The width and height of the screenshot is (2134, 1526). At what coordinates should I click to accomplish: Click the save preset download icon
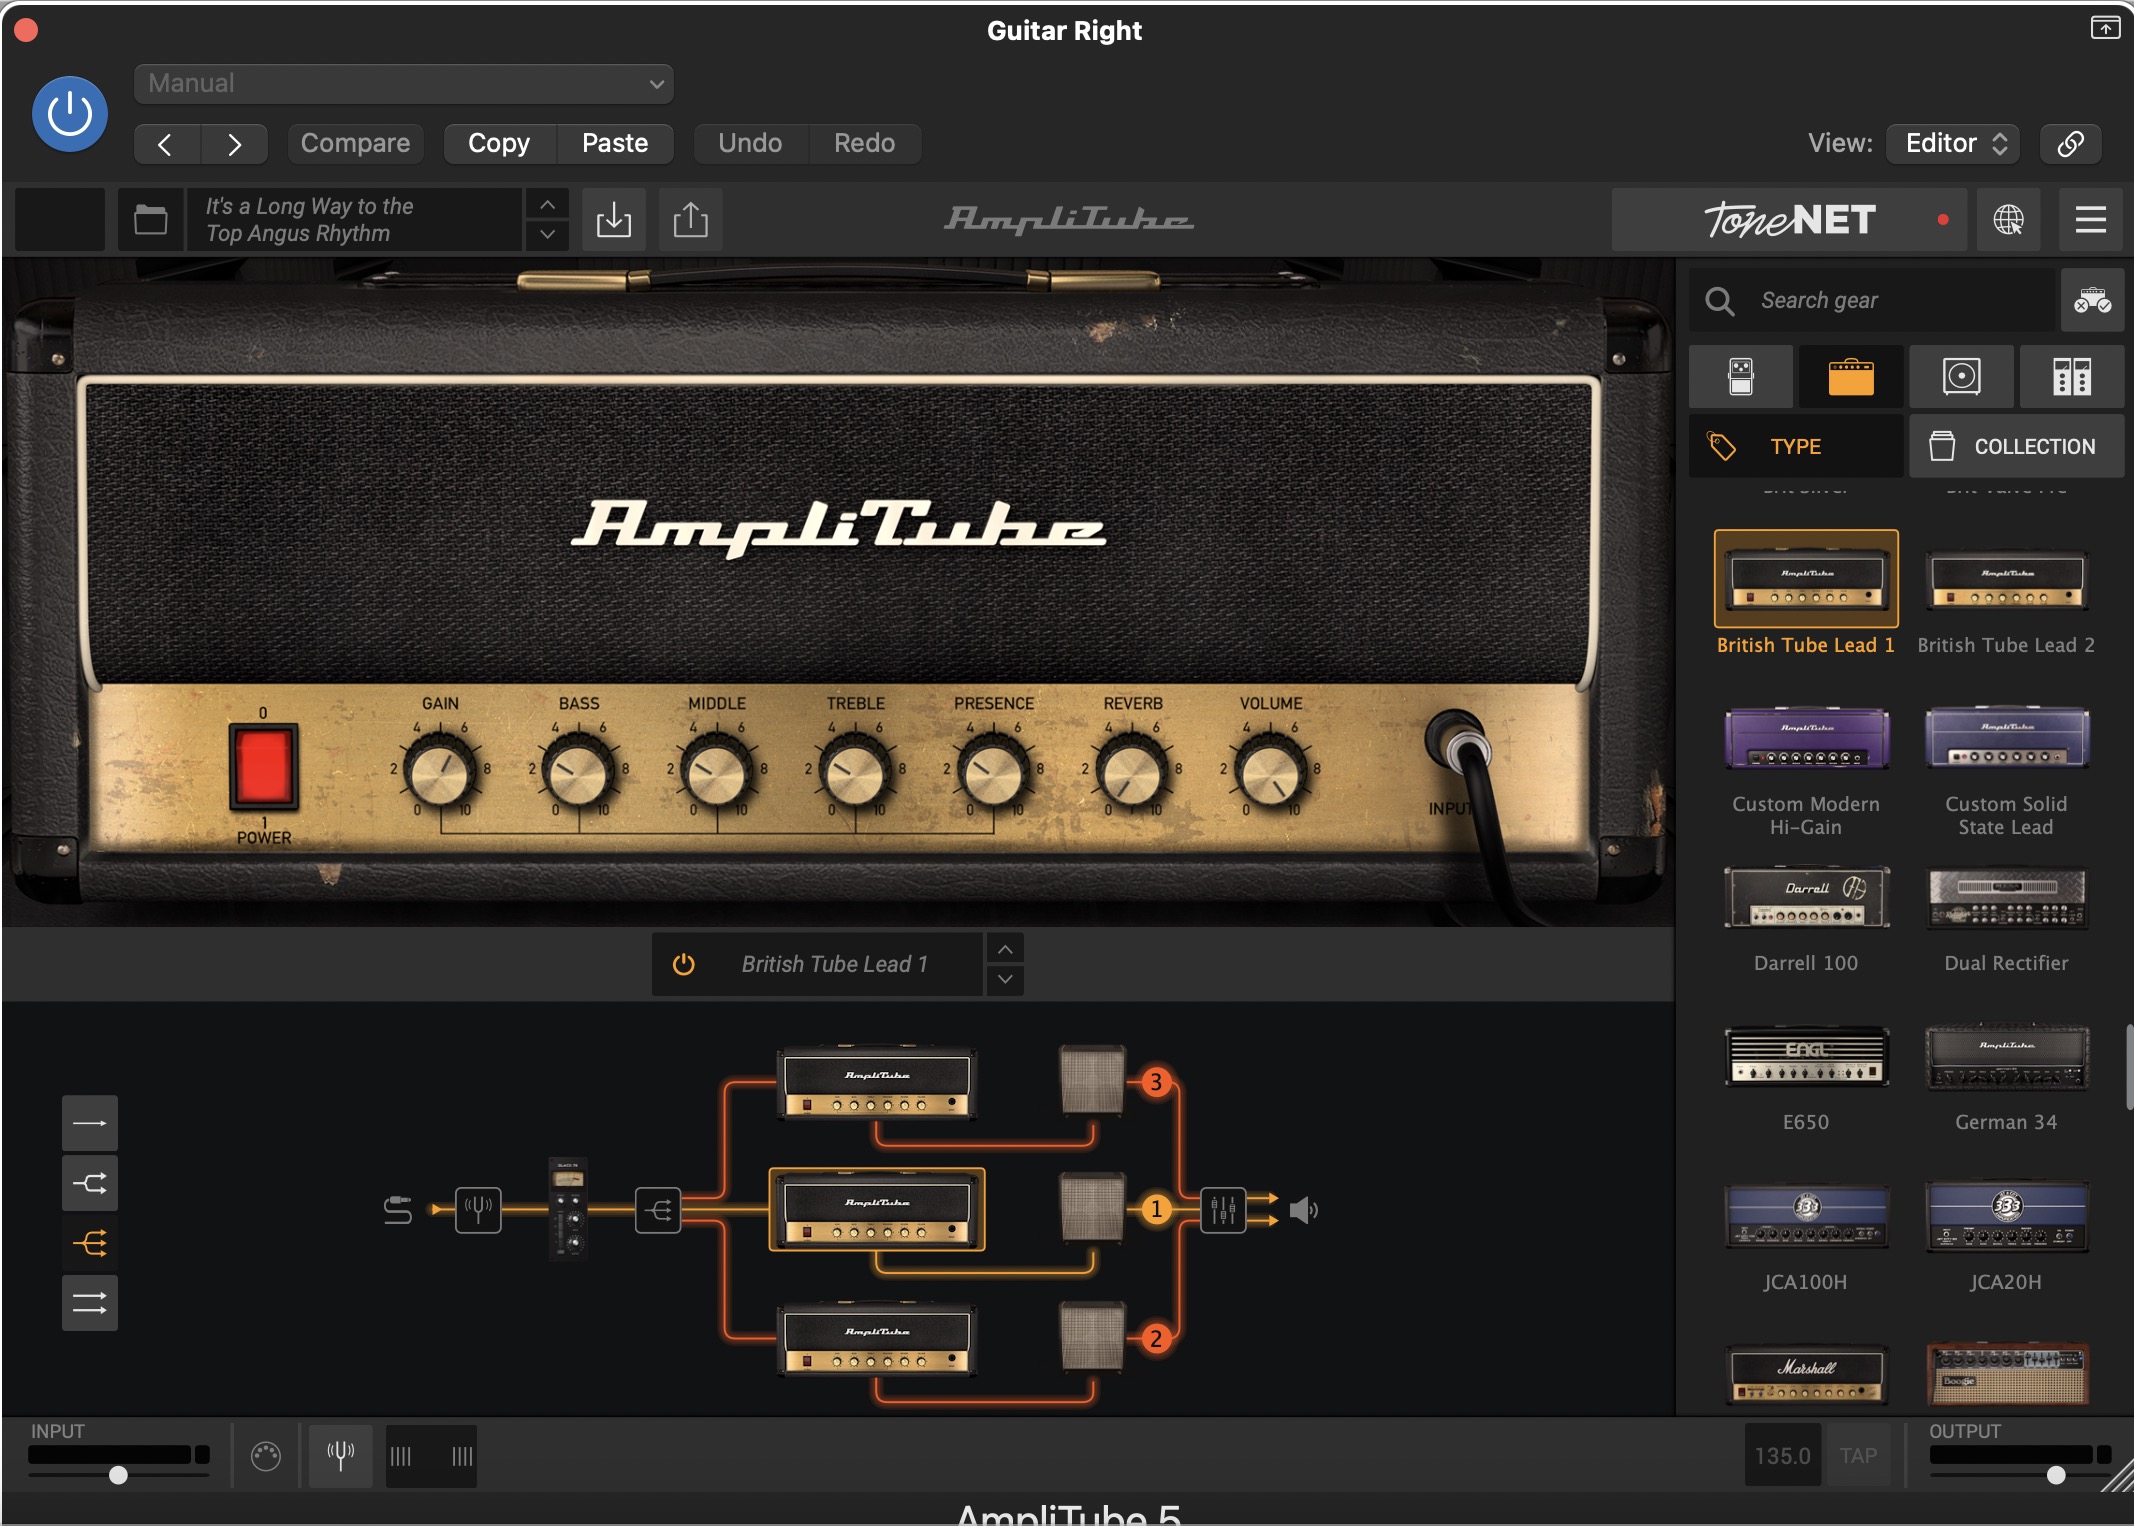click(x=614, y=219)
